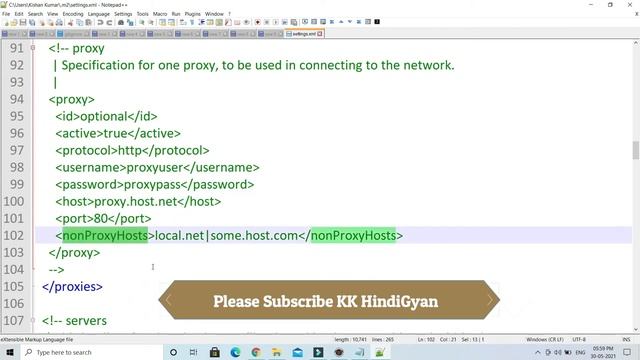The height and width of the screenshot is (360, 640).
Task: Run macro multiple times icon
Action: (285, 22)
